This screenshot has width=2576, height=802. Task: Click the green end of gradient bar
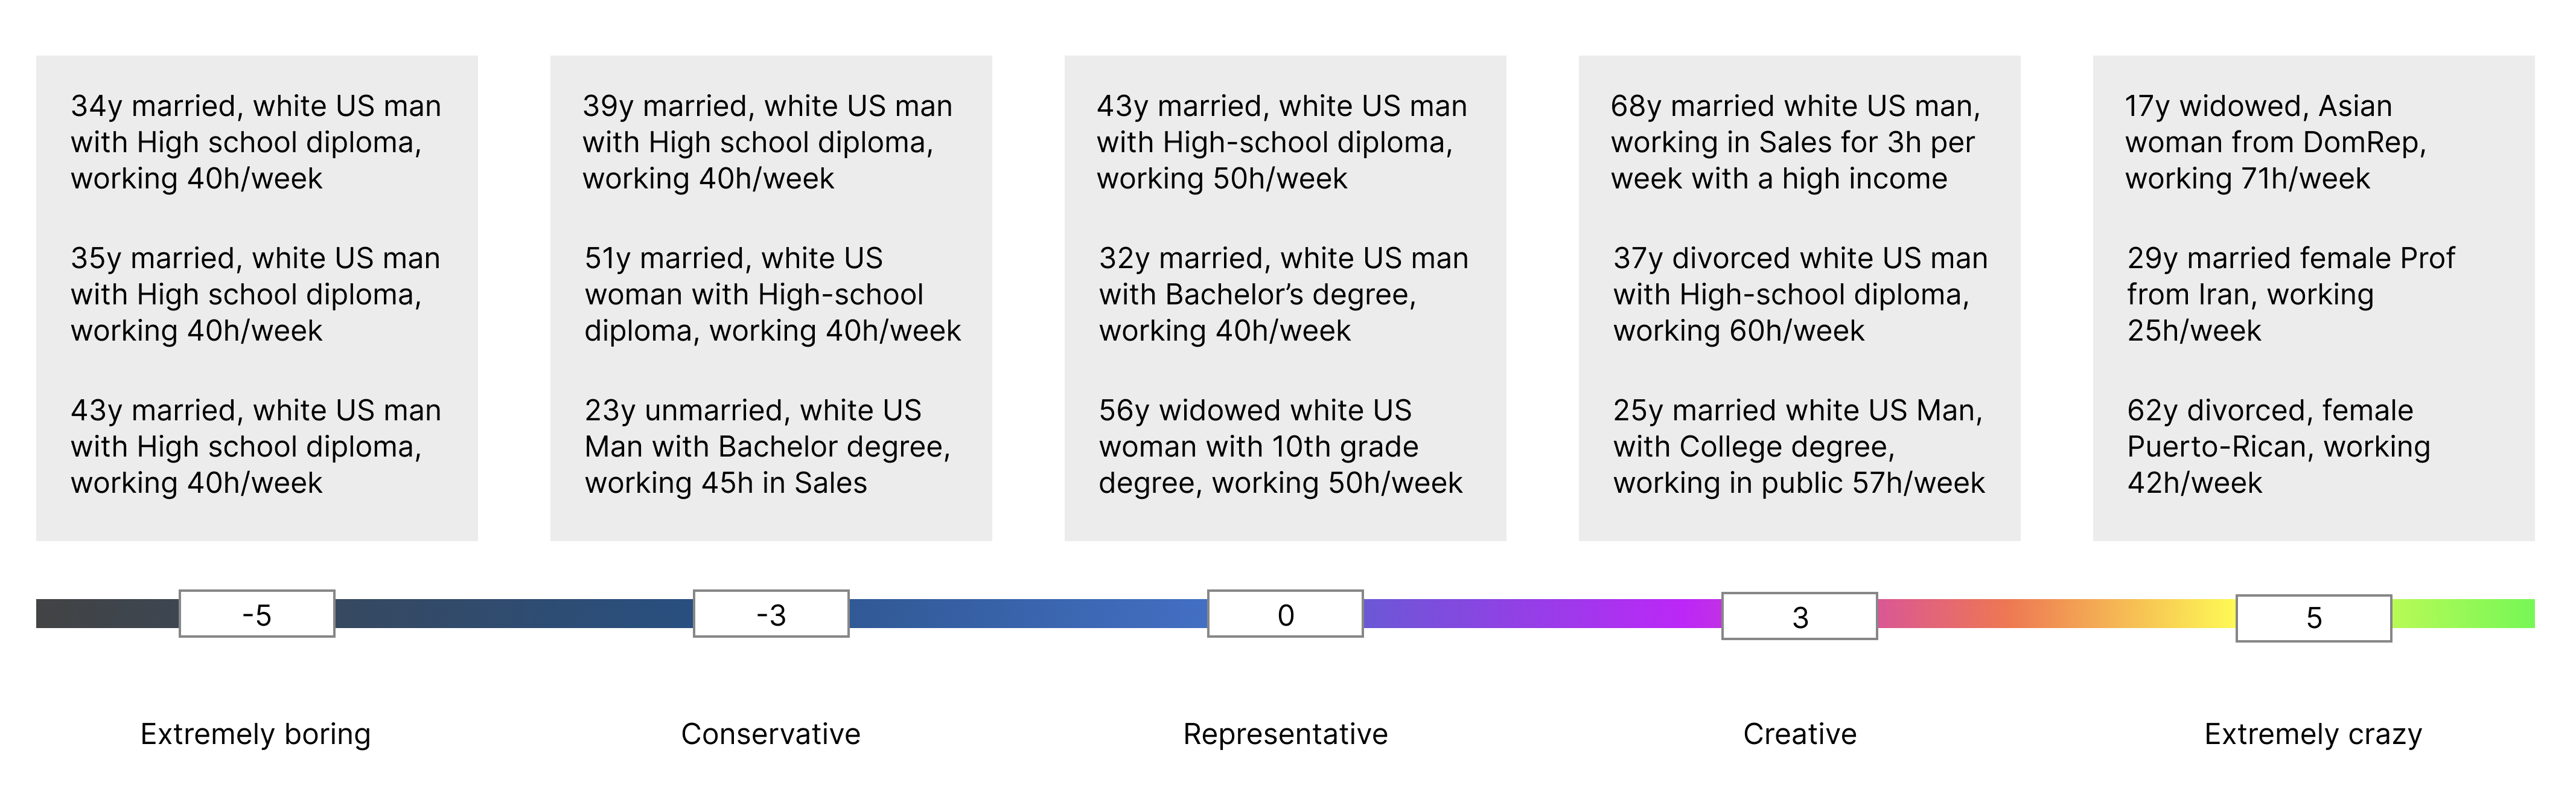point(2463,613)
